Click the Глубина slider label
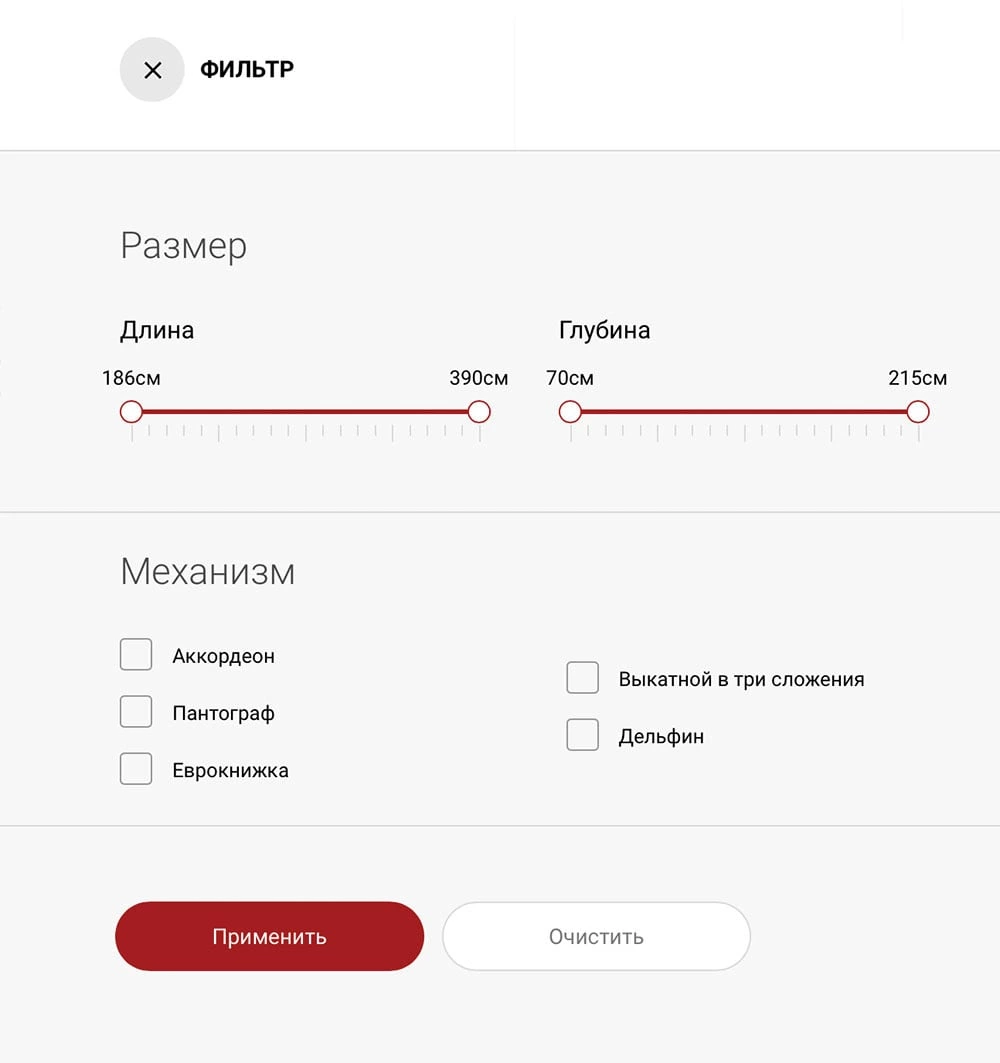This screenshot has height=1063, width=1000. click(604, 331)
